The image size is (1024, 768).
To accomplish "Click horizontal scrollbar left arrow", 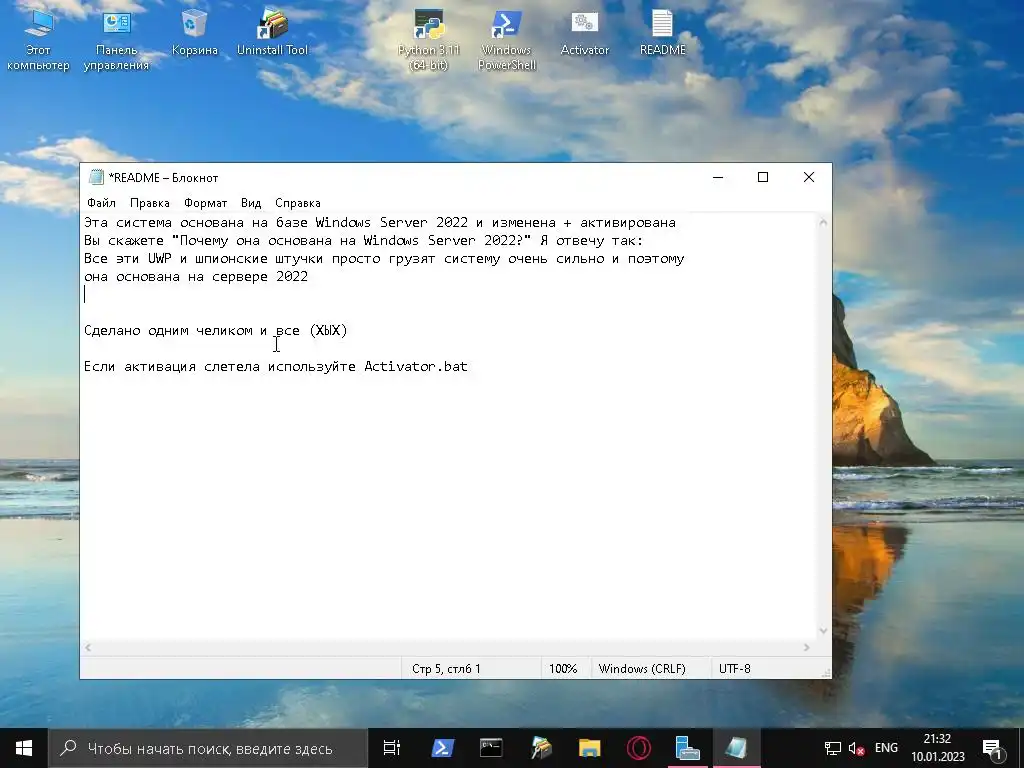I will 88,648.
